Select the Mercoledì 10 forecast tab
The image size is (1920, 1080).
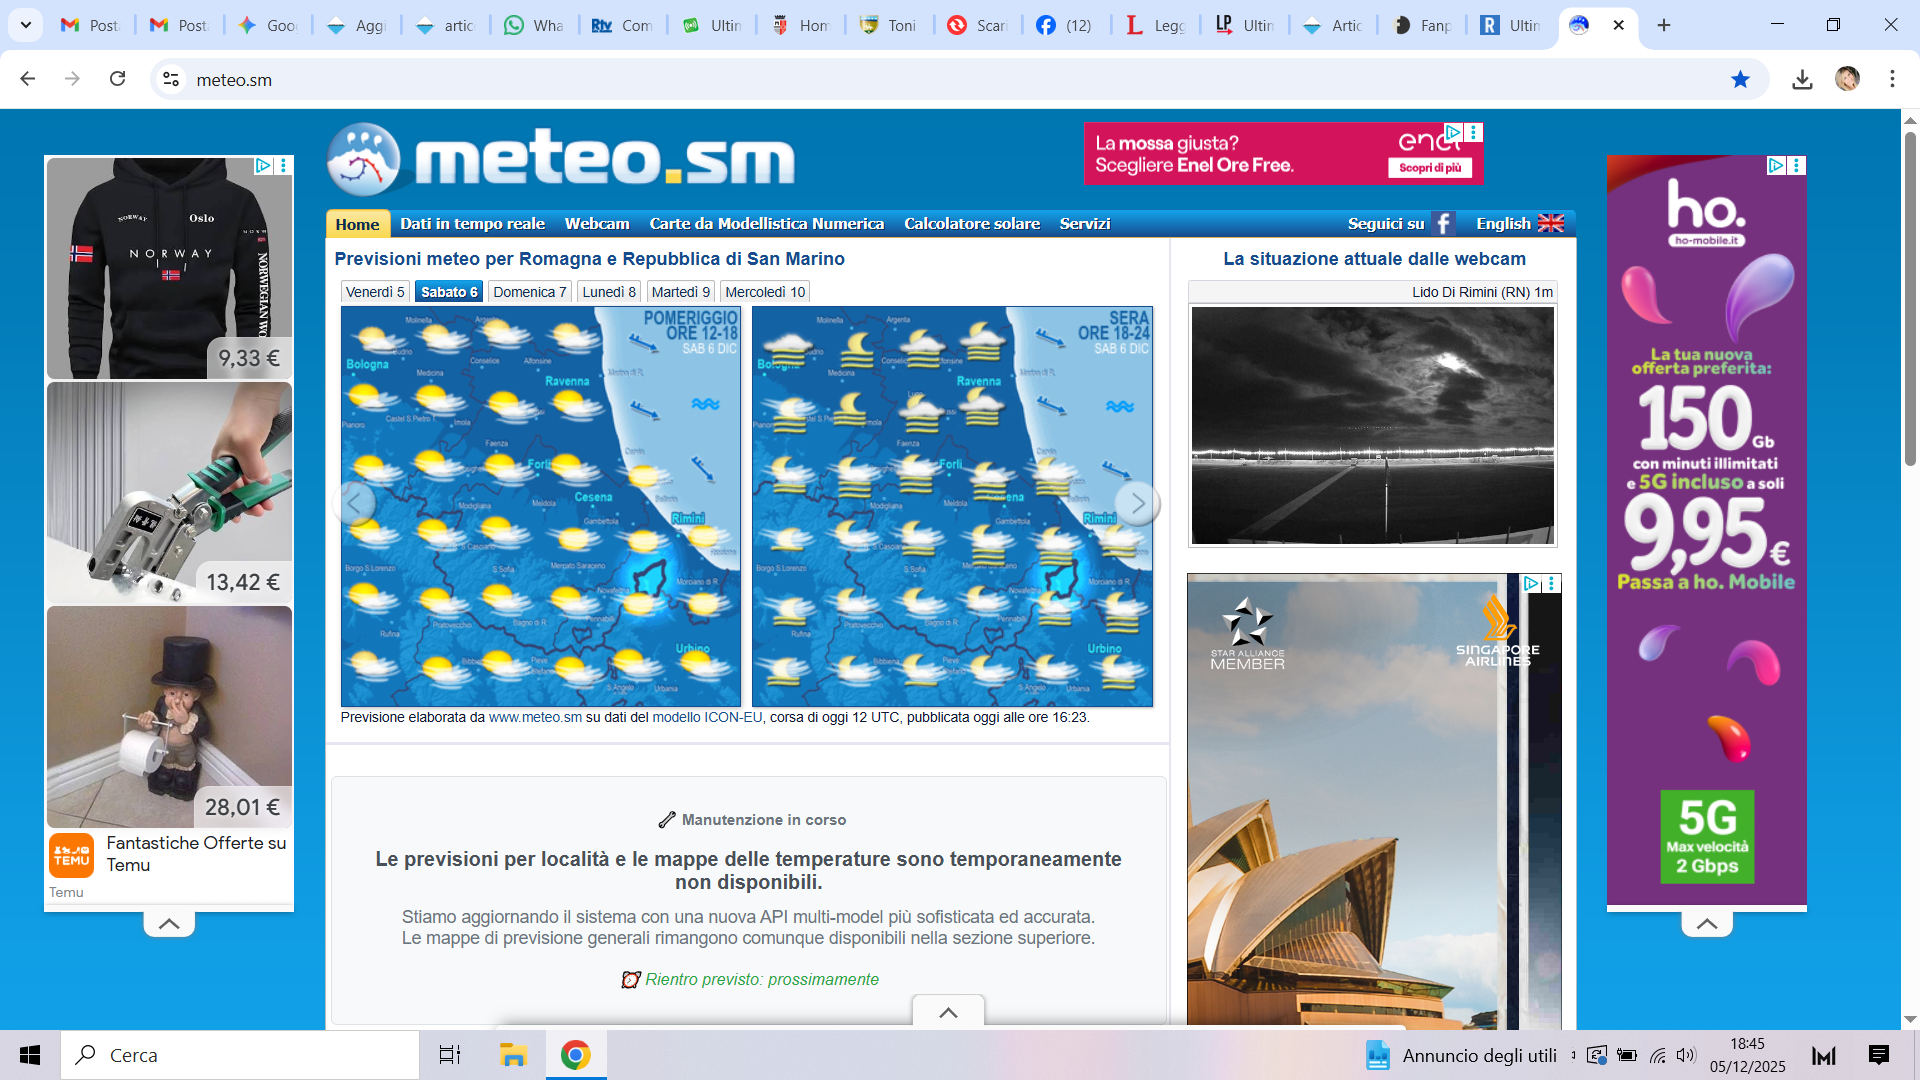point(765,292)
